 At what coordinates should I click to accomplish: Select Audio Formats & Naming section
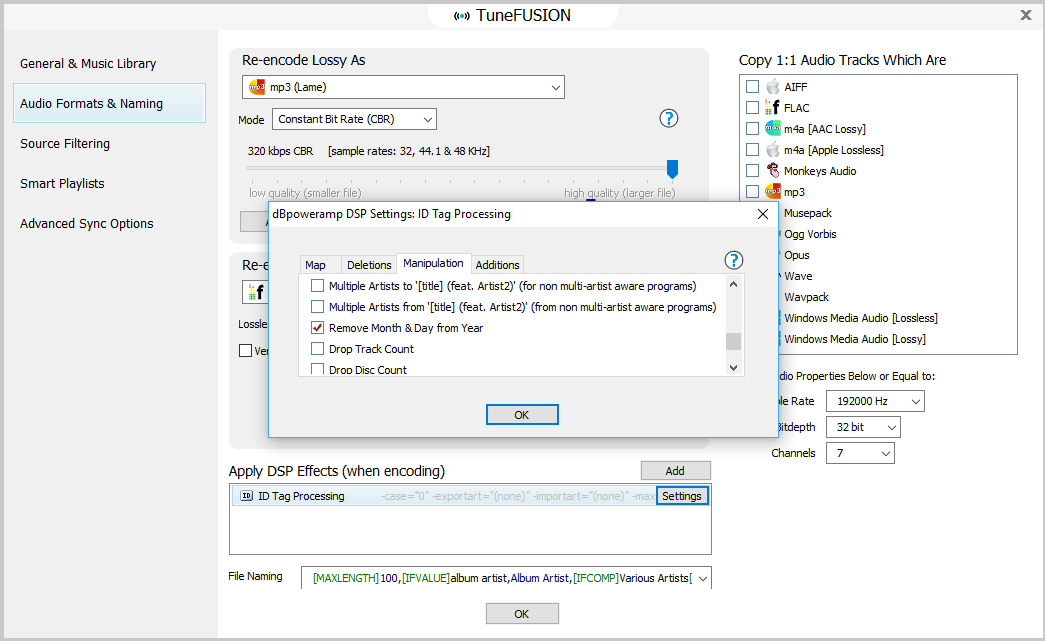109,103
